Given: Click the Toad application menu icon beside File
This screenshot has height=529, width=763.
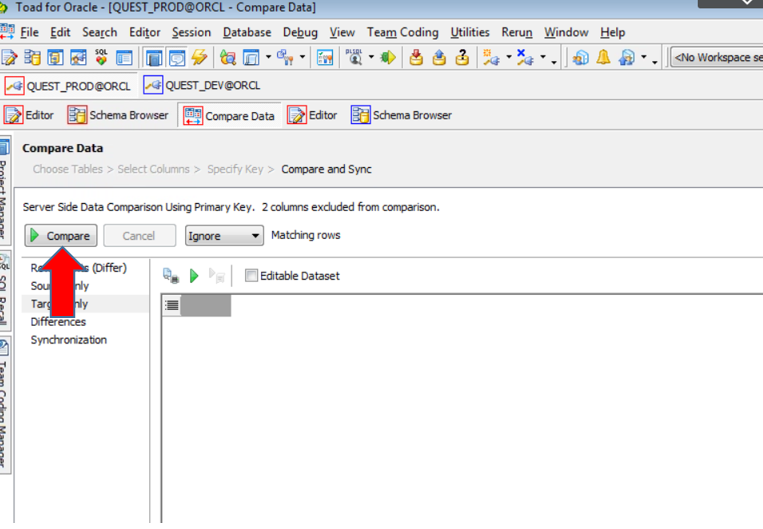Looking at the screenshot, I should (7, 32).
